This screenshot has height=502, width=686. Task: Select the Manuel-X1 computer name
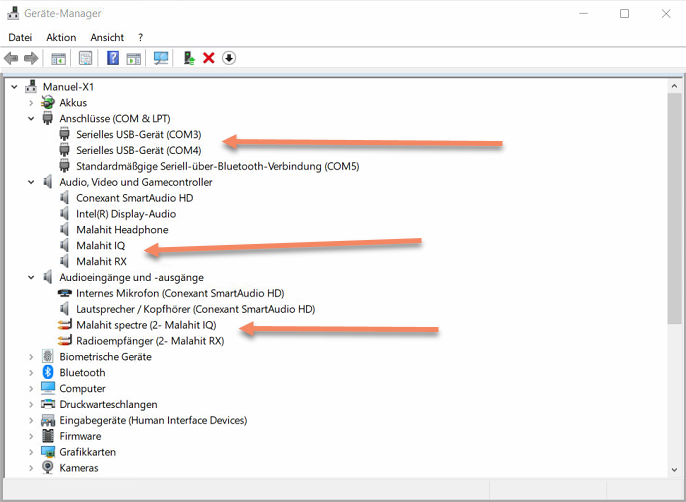click(68, 87)
